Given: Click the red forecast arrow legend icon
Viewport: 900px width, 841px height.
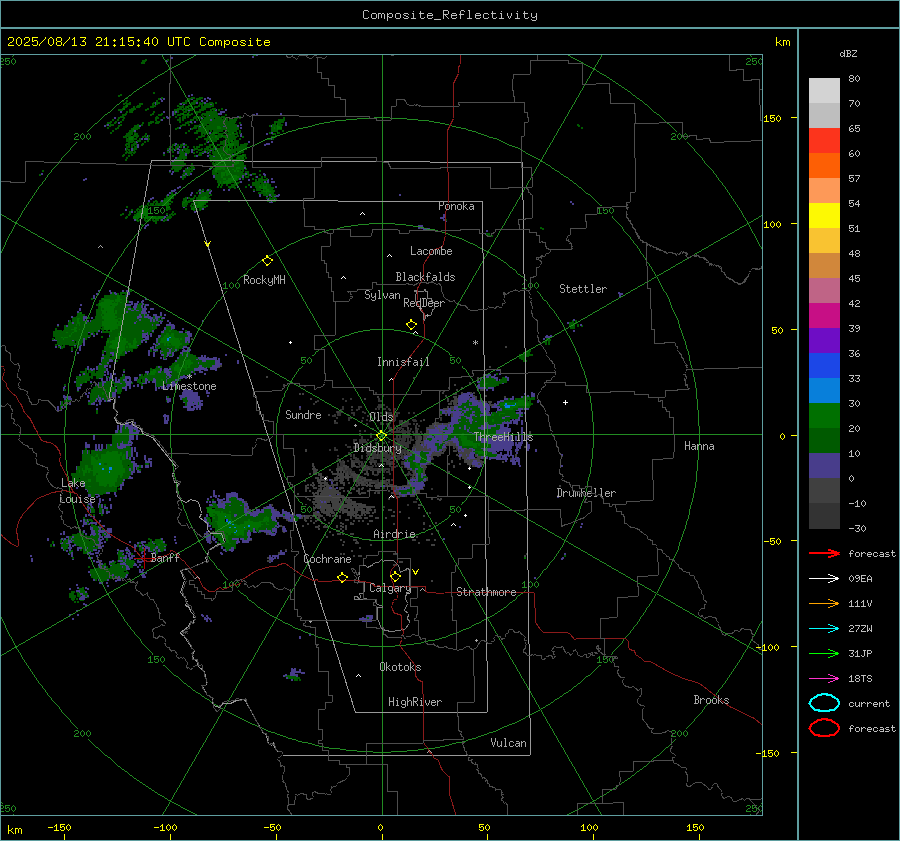Looking at the screenshot, I should [824, 553].
